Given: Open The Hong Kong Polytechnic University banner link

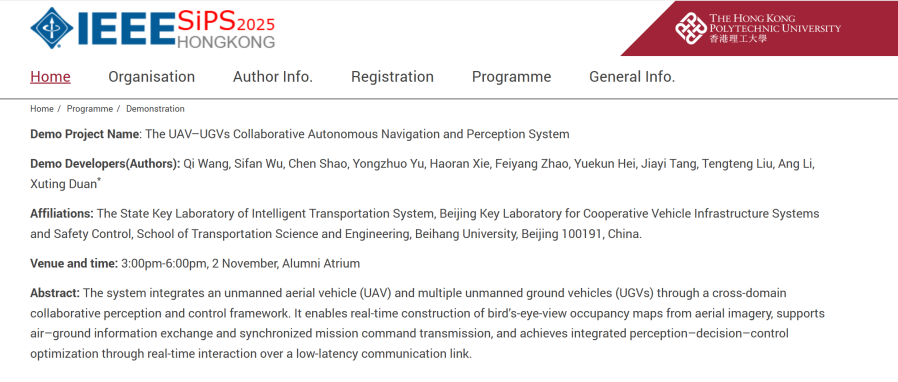Looking at the screenshot, I should click(x=758, y=28).
